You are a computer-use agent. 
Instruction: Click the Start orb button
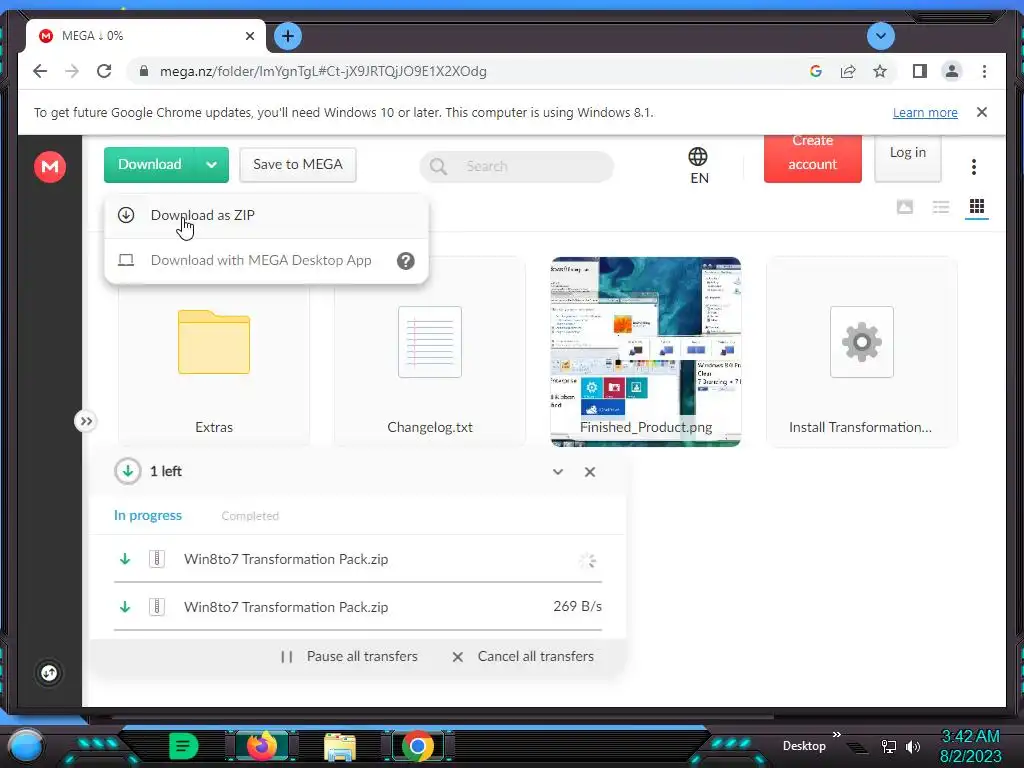[x=25, y=746]
